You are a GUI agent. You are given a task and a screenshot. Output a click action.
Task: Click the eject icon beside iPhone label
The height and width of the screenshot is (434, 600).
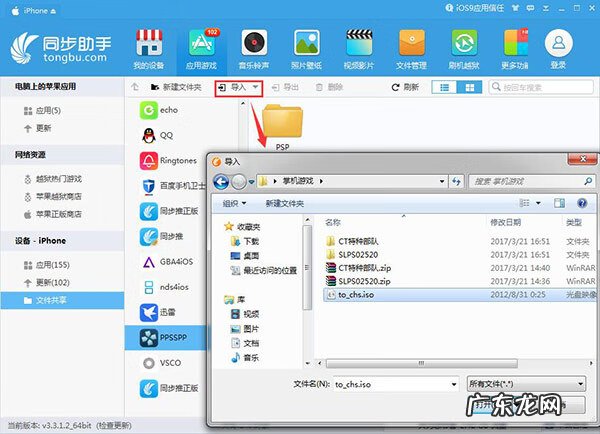click(53, 11)
